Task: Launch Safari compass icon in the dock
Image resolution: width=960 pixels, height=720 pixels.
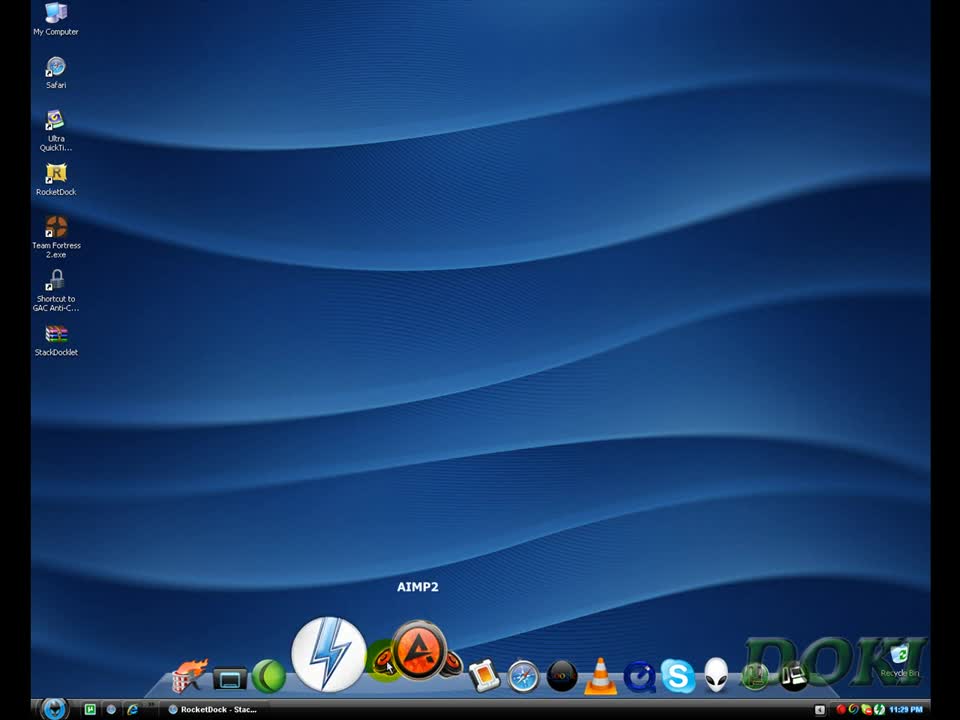Action: pos(523,677)
